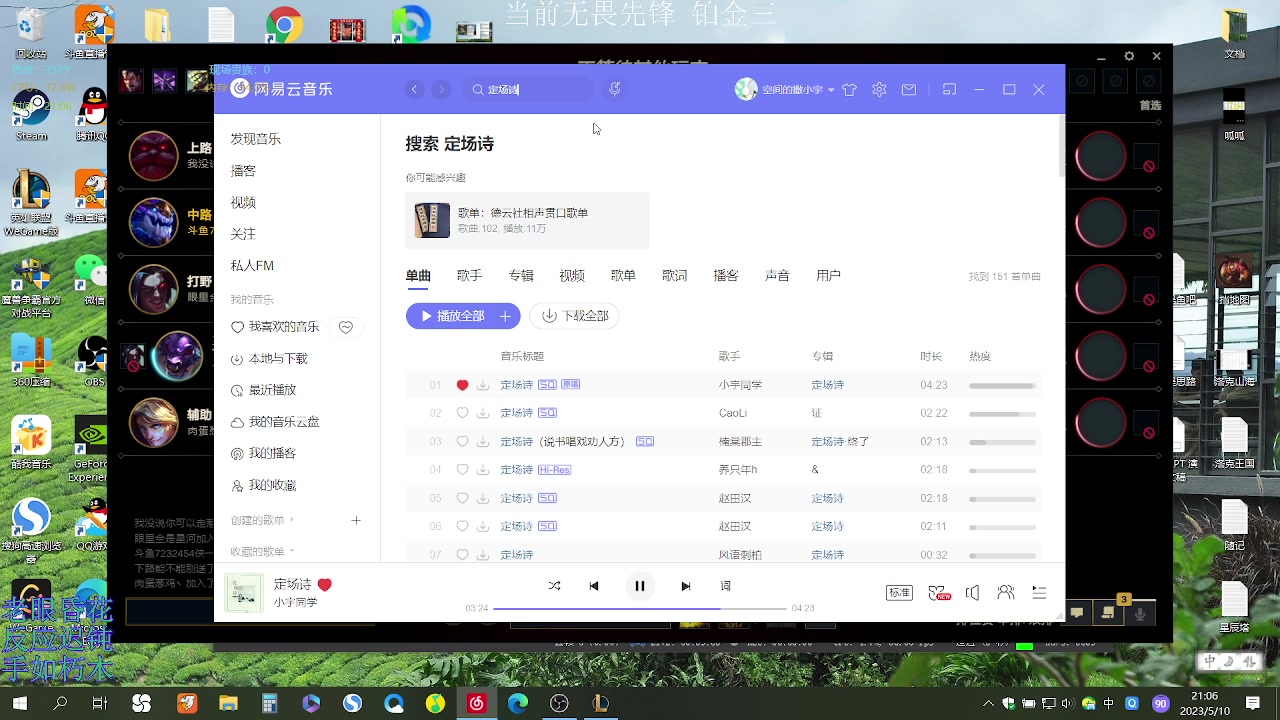Expand the 创建的歌单 section
Screen dimensions: 1280x720
point(262,520)
